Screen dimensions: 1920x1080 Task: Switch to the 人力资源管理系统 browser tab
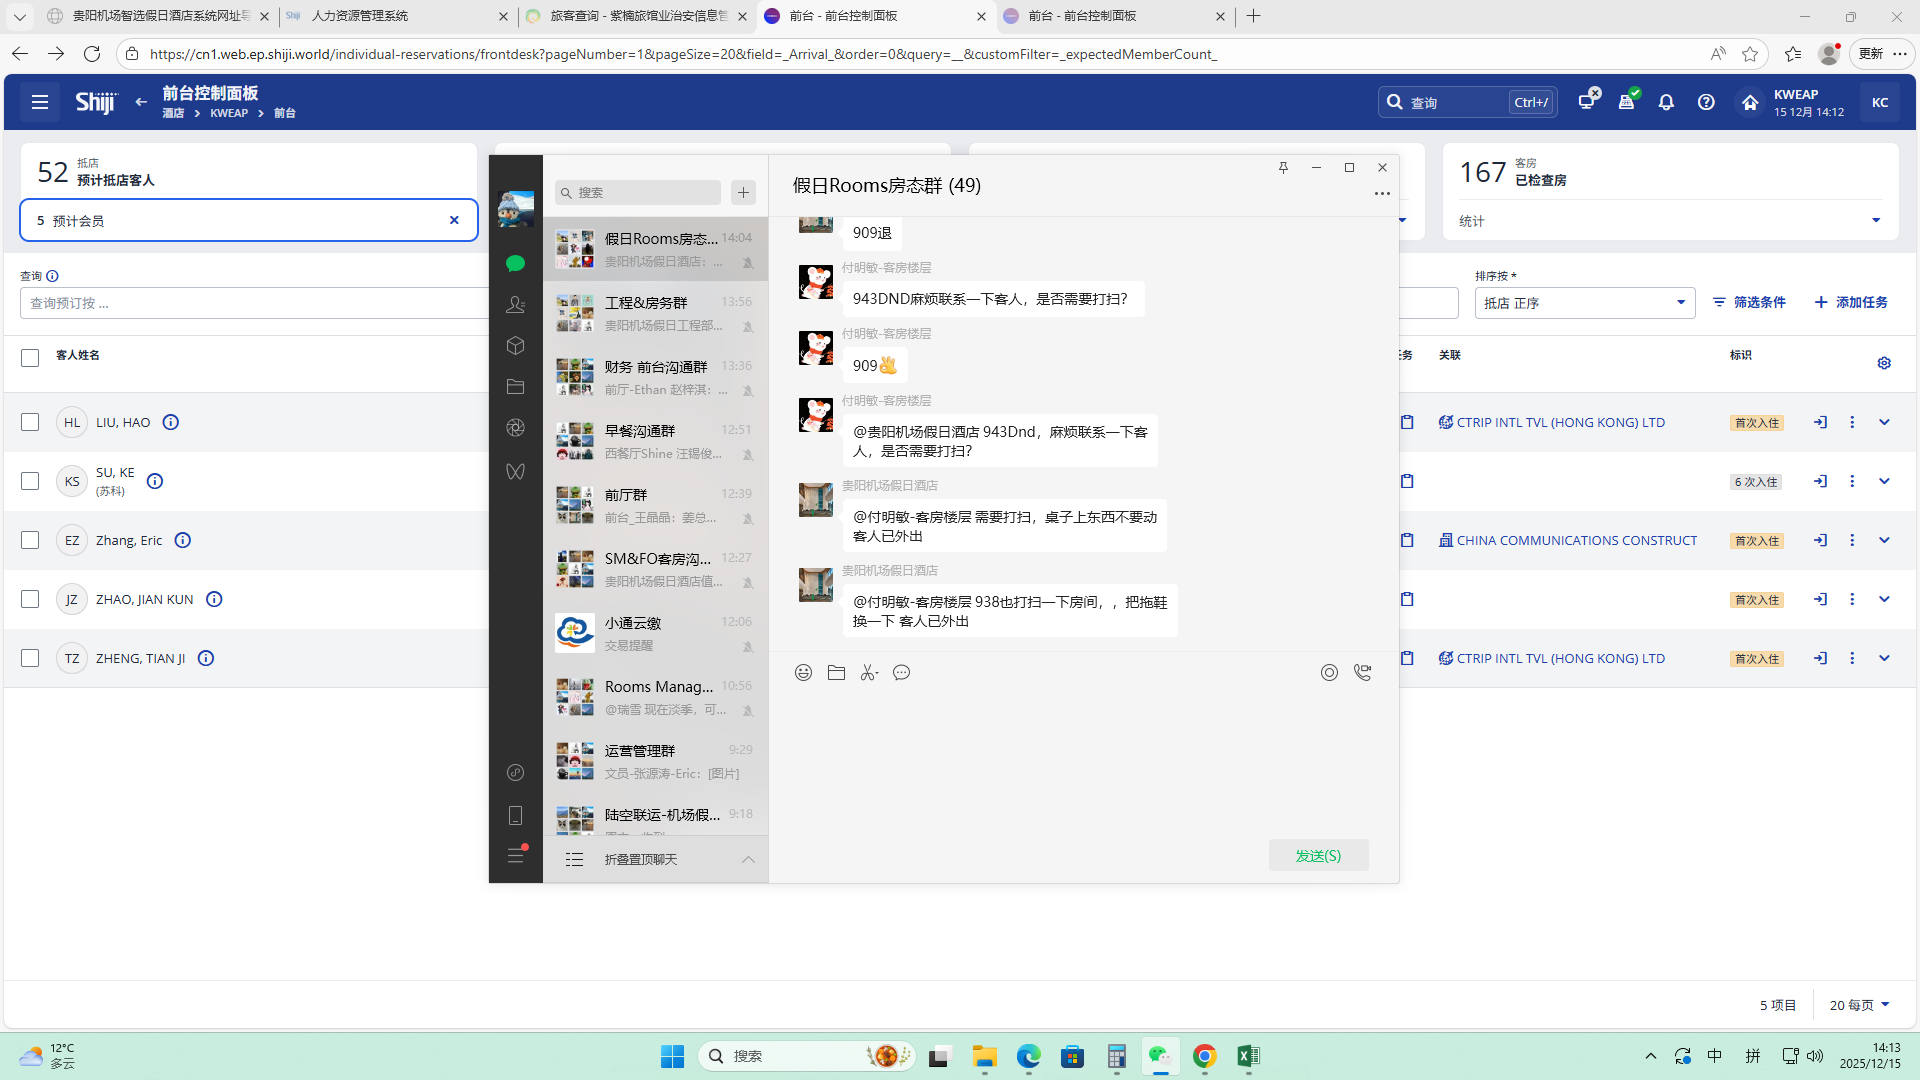[x=360, y=16]
